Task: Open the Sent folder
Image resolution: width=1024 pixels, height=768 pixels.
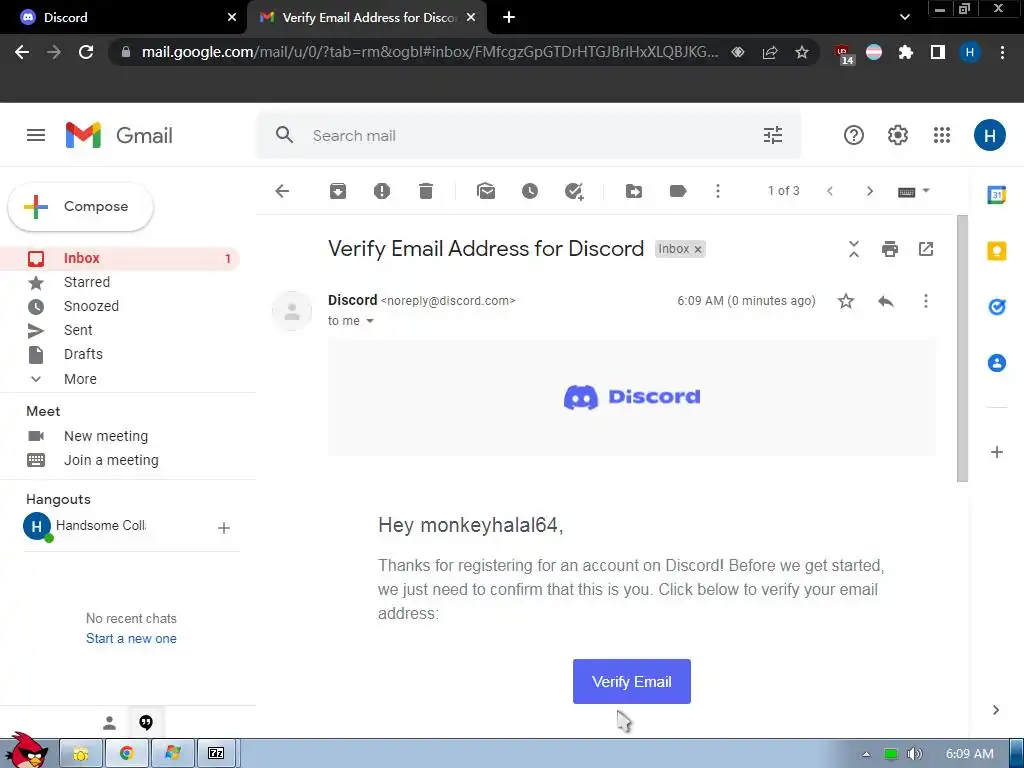Action: (x=78, y=330)
